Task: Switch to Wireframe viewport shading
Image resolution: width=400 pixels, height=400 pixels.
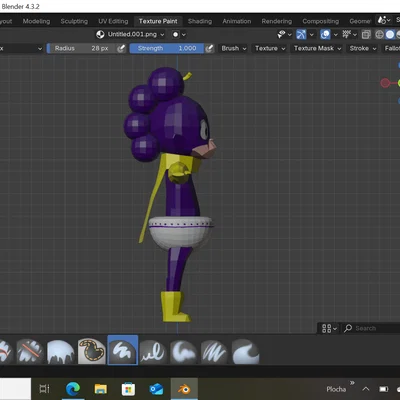Action: 379,34
